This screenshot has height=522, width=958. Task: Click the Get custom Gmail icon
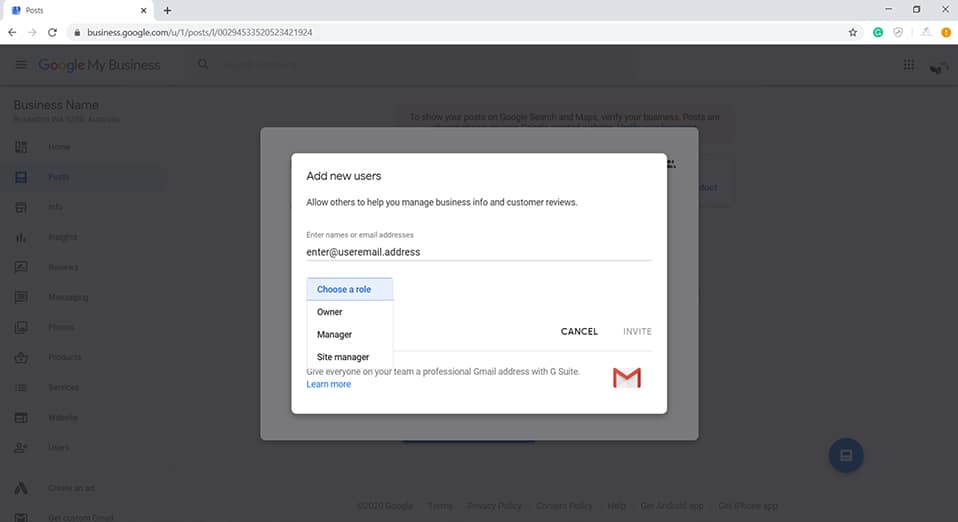(21, 518)
